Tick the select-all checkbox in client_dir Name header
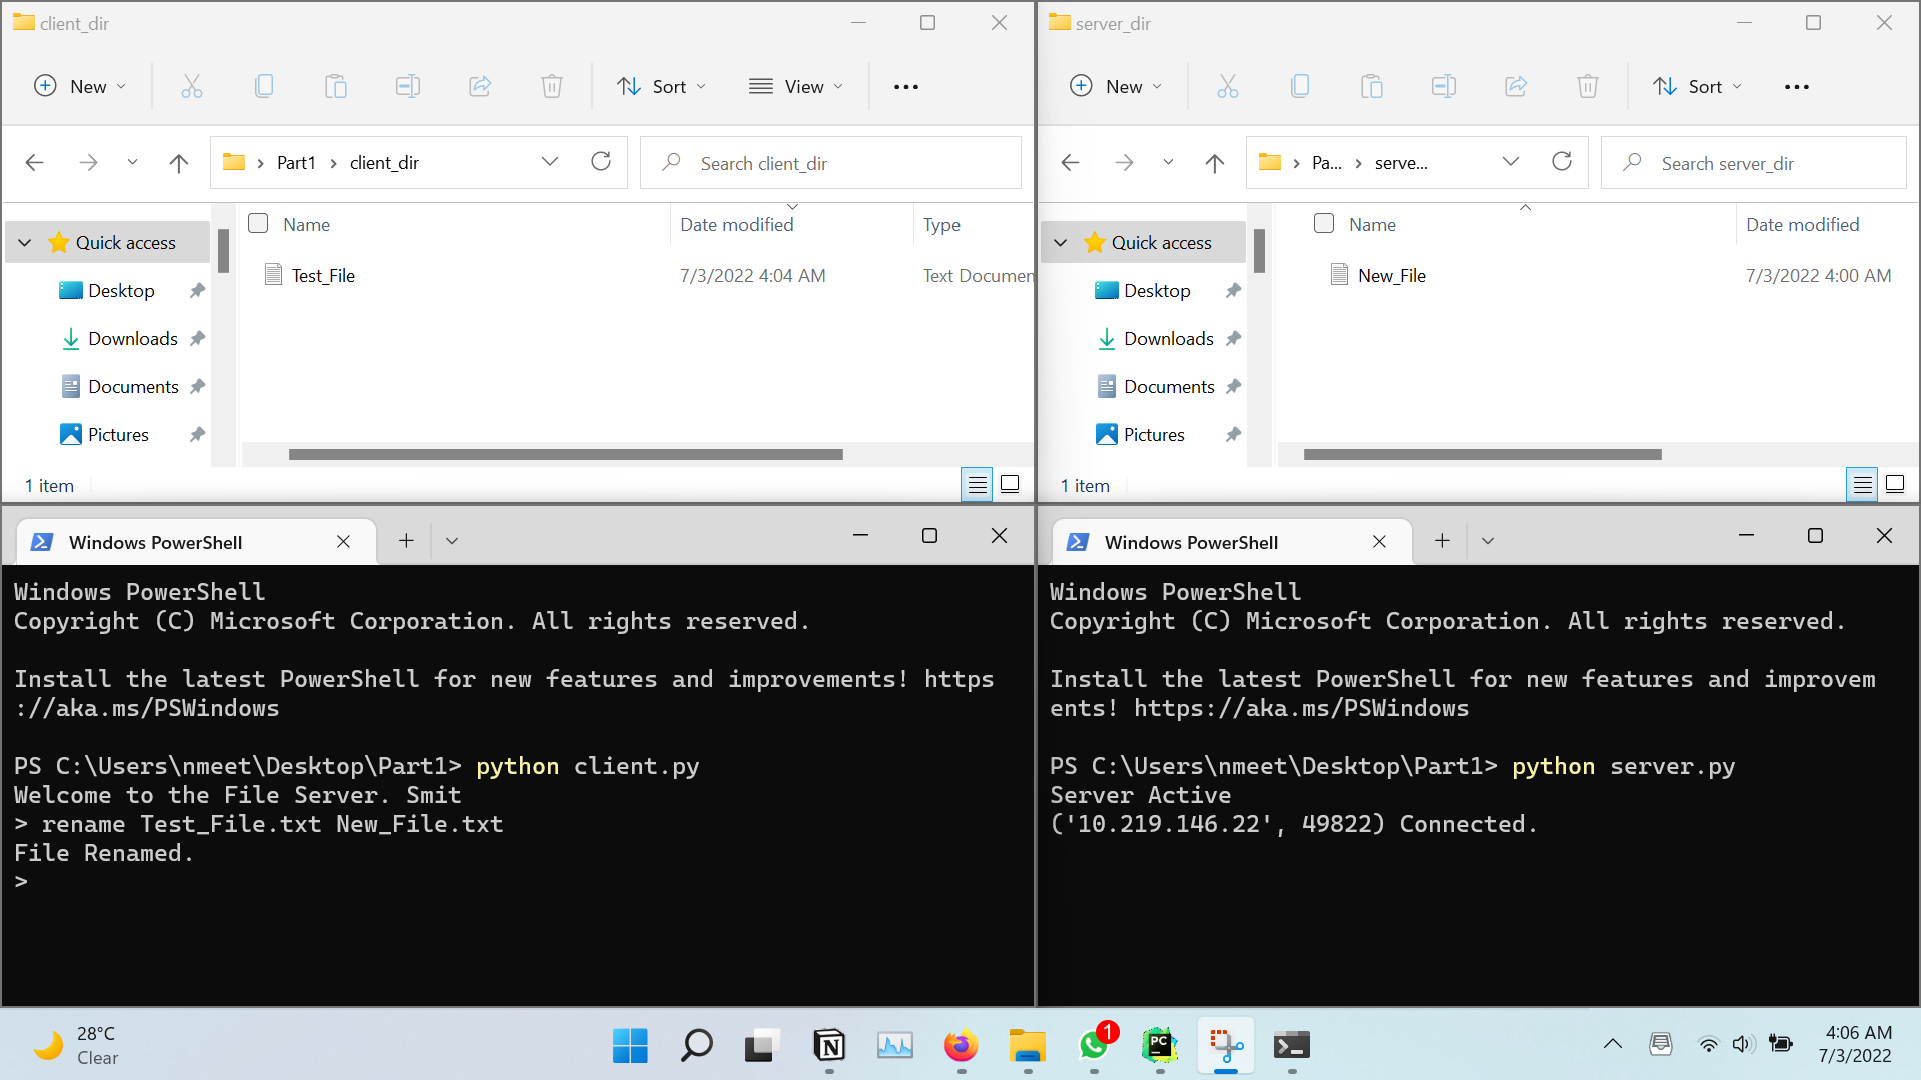Viewport: 1921px width, 1080px height. coord(258,224)
